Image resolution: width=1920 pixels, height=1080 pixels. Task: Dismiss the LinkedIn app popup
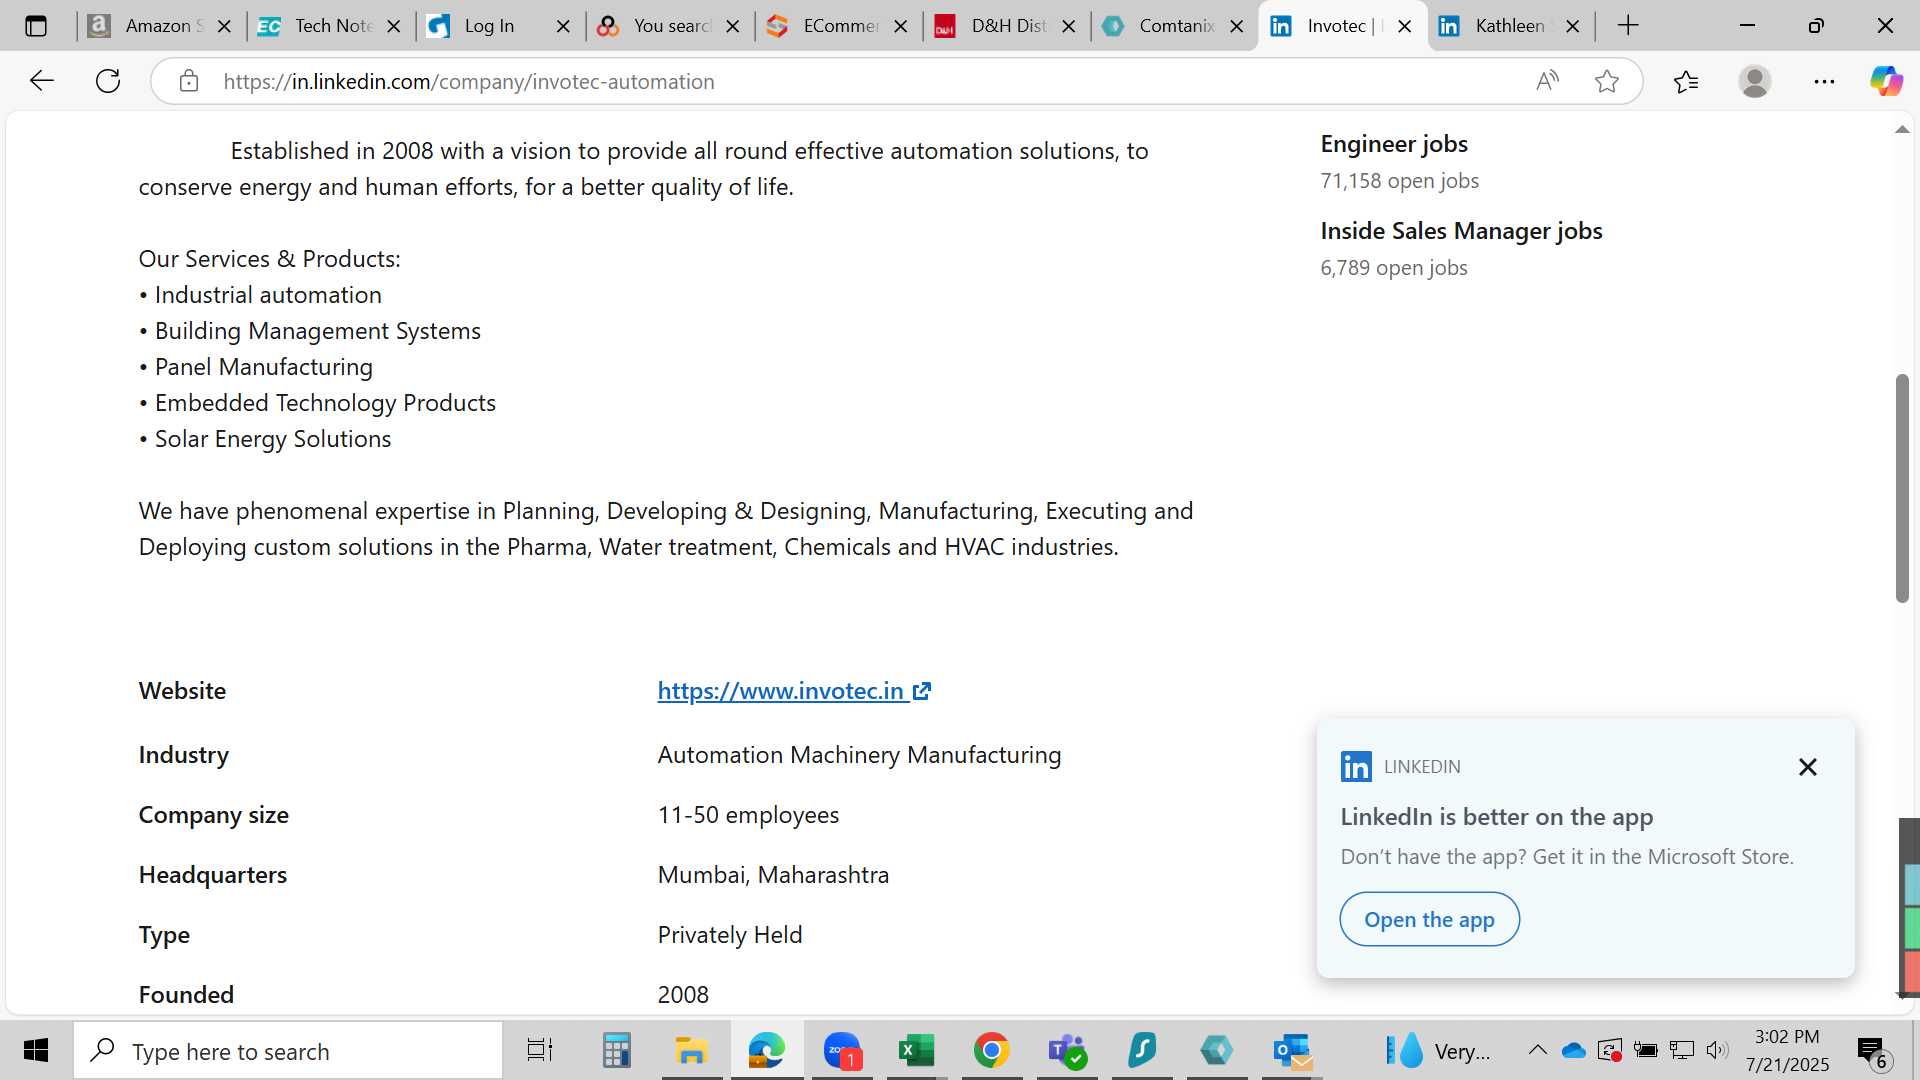tap(1807, 767)
